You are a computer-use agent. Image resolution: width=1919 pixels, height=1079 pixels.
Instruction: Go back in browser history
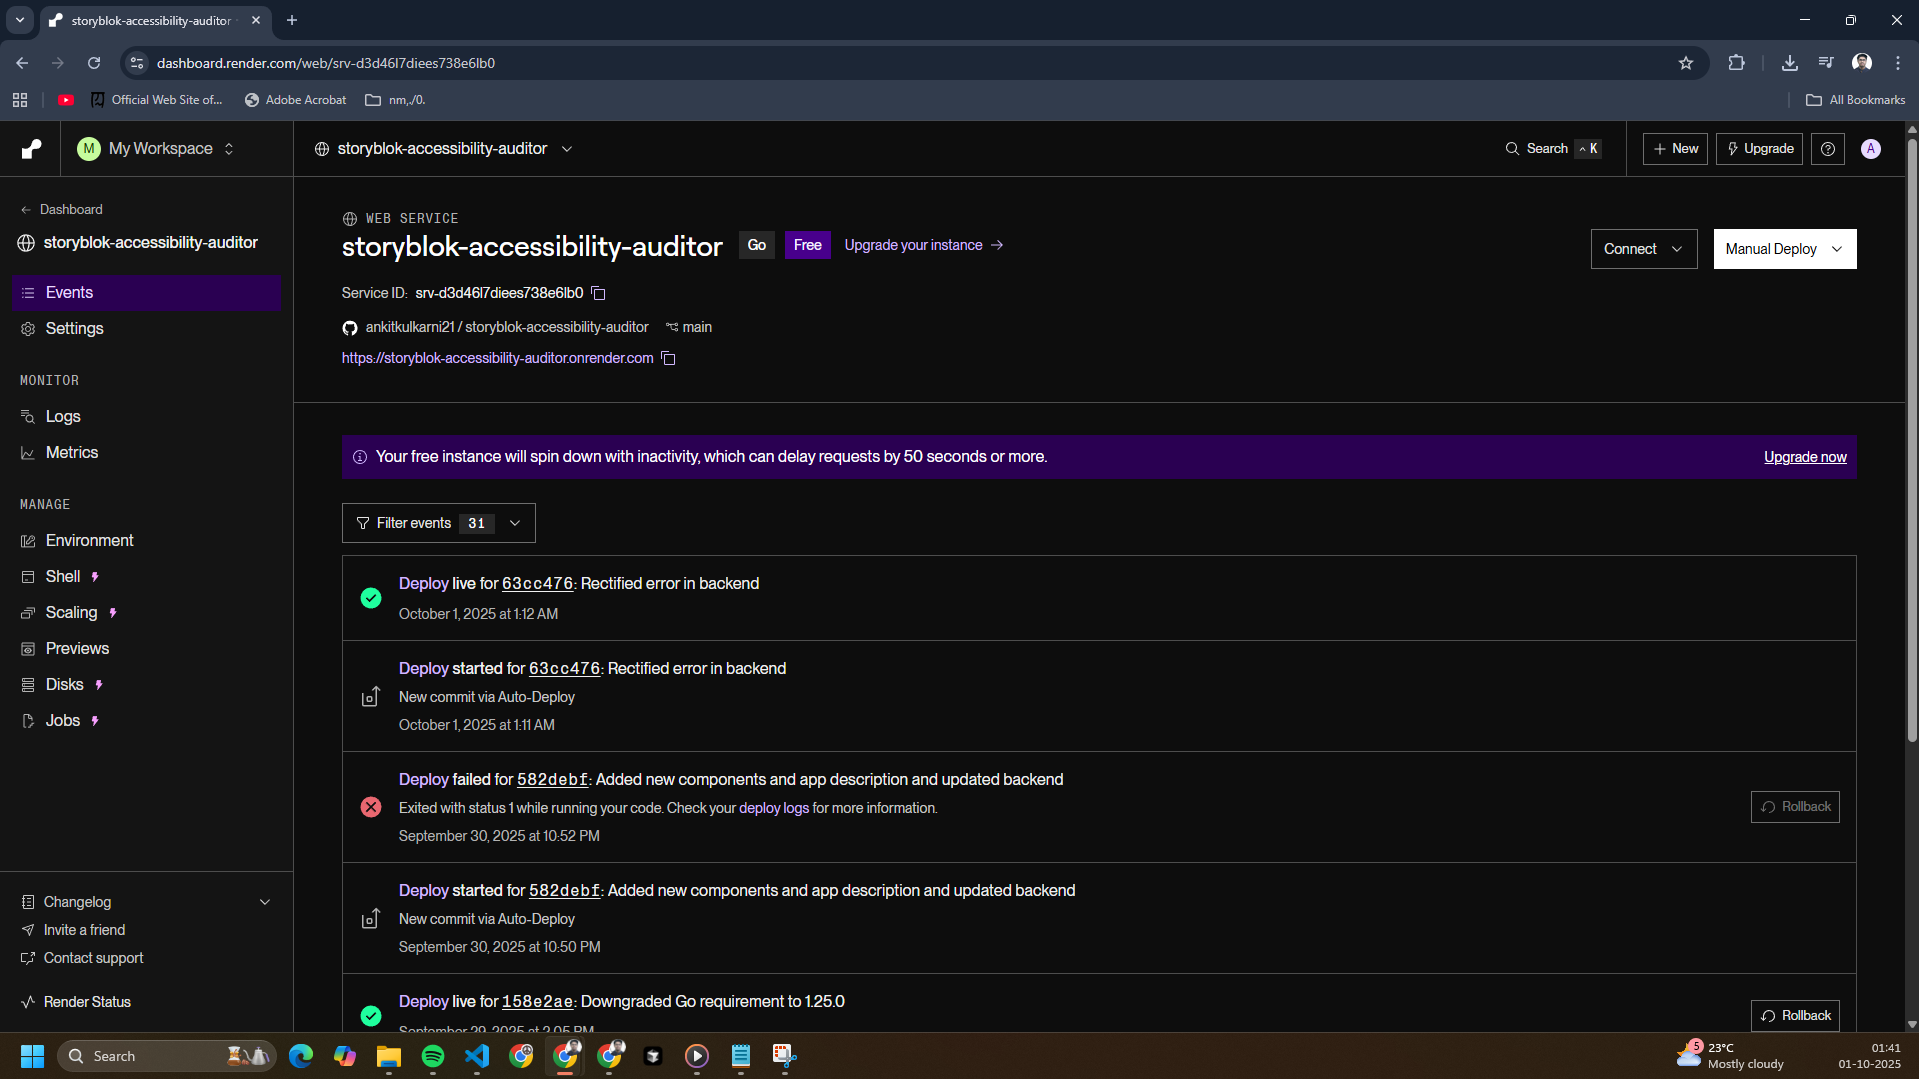22,63
